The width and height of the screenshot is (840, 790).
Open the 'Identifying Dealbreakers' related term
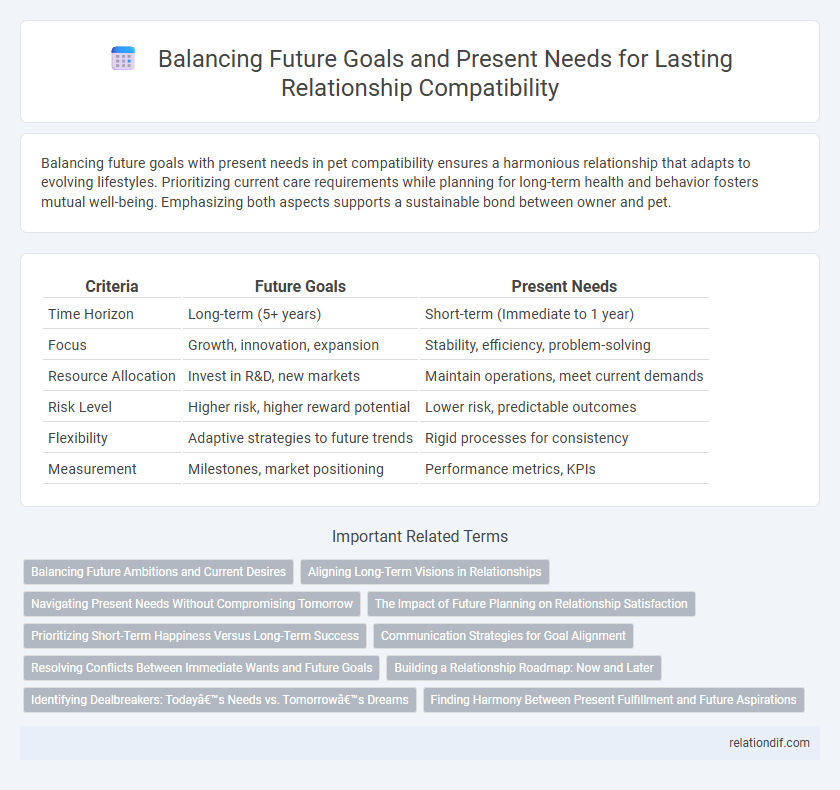pos(220,700)
